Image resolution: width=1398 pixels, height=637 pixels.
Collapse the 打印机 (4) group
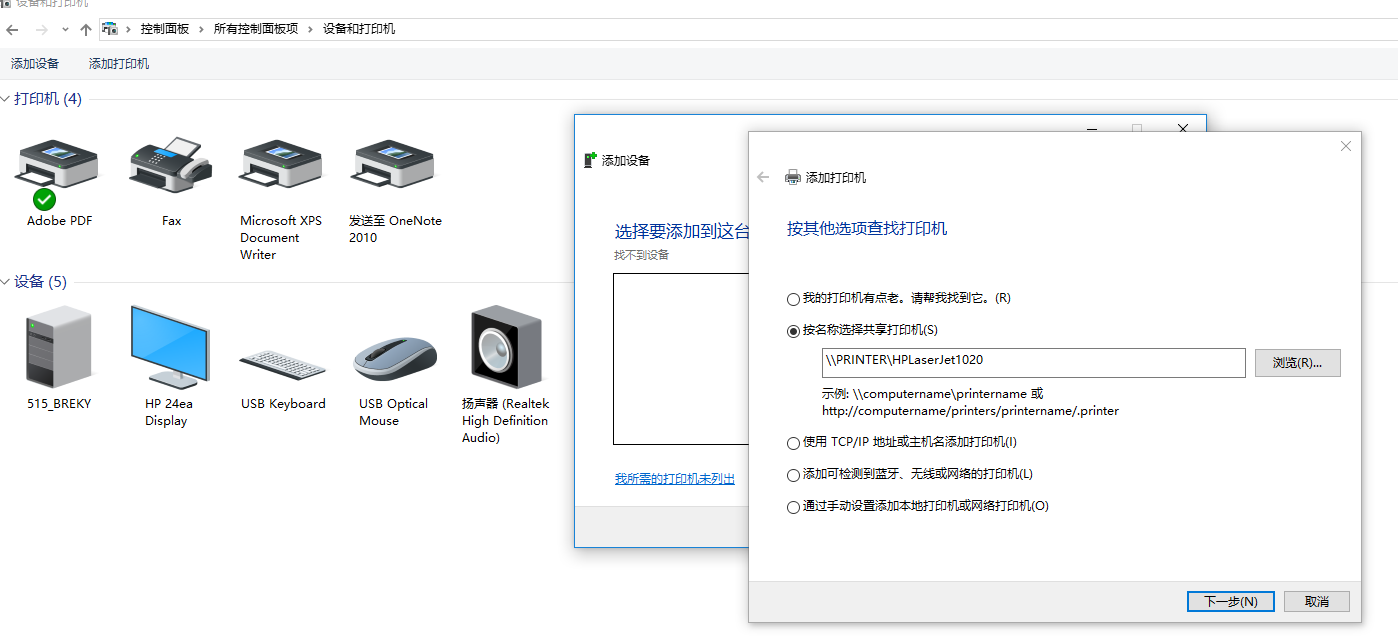click(x=6, y=99)
